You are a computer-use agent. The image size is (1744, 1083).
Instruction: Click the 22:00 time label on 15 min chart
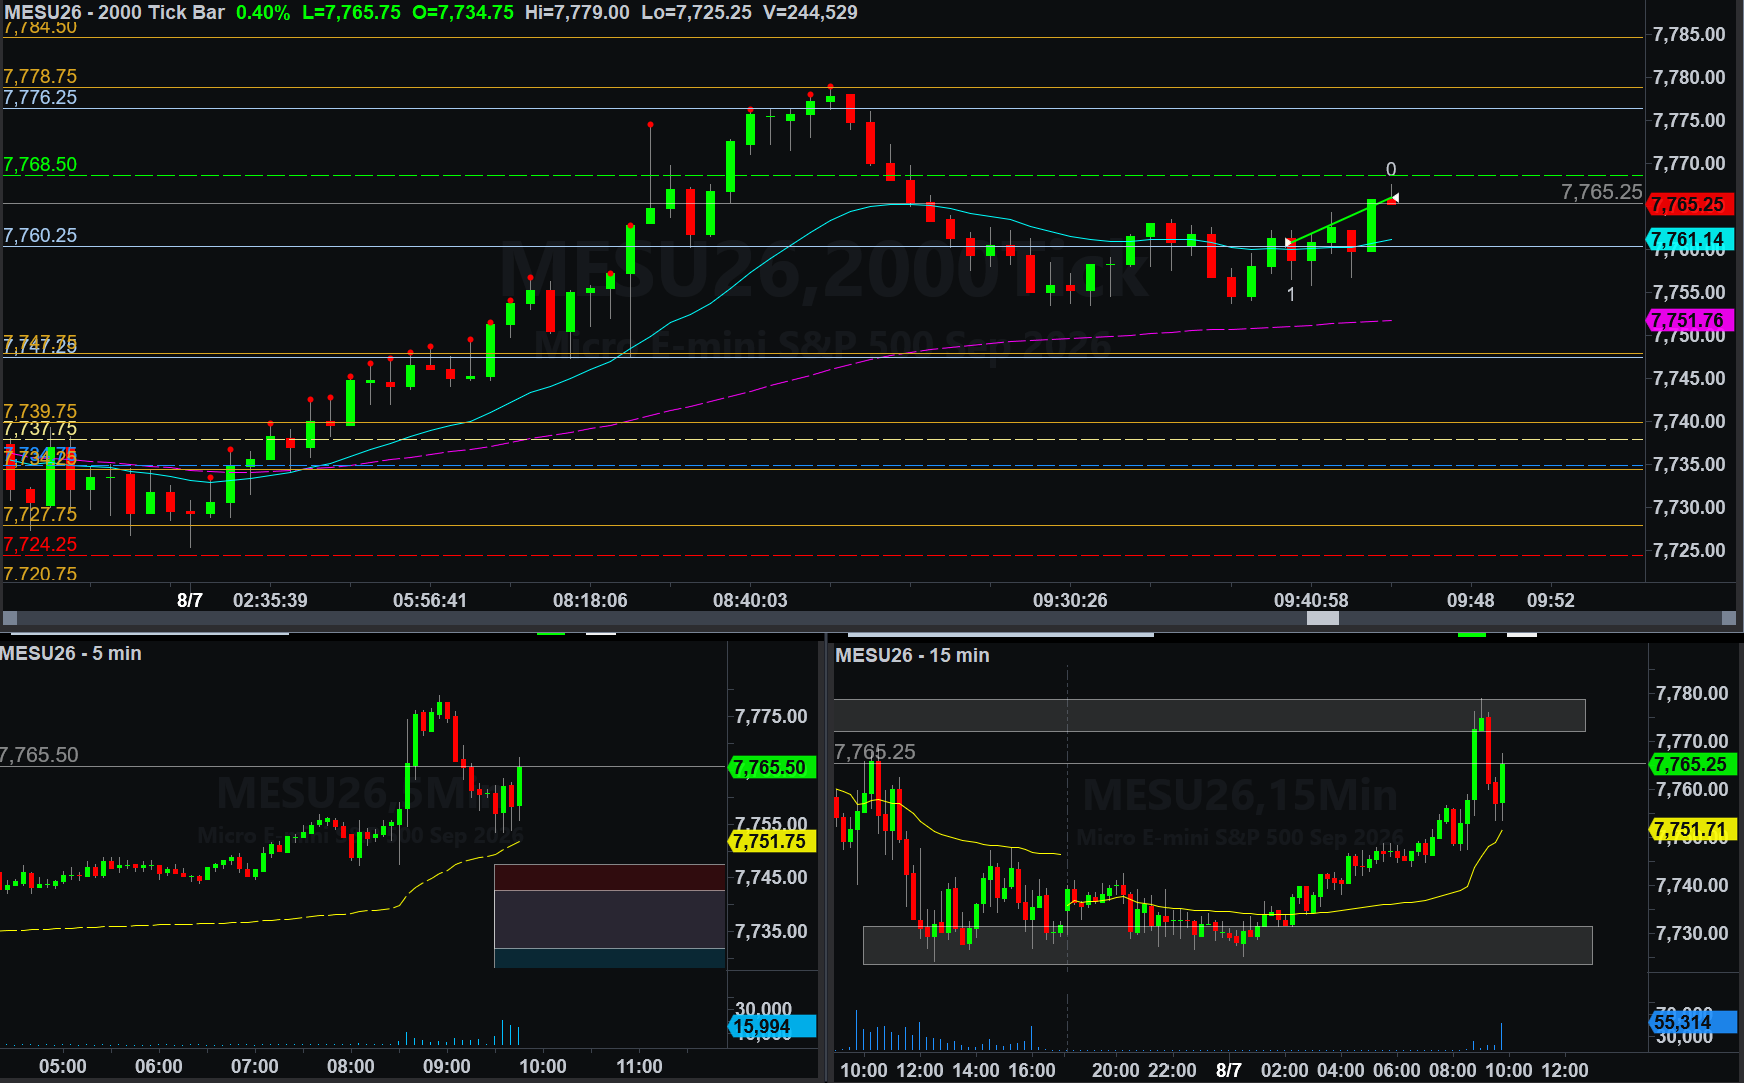tap(1172, 1071)
